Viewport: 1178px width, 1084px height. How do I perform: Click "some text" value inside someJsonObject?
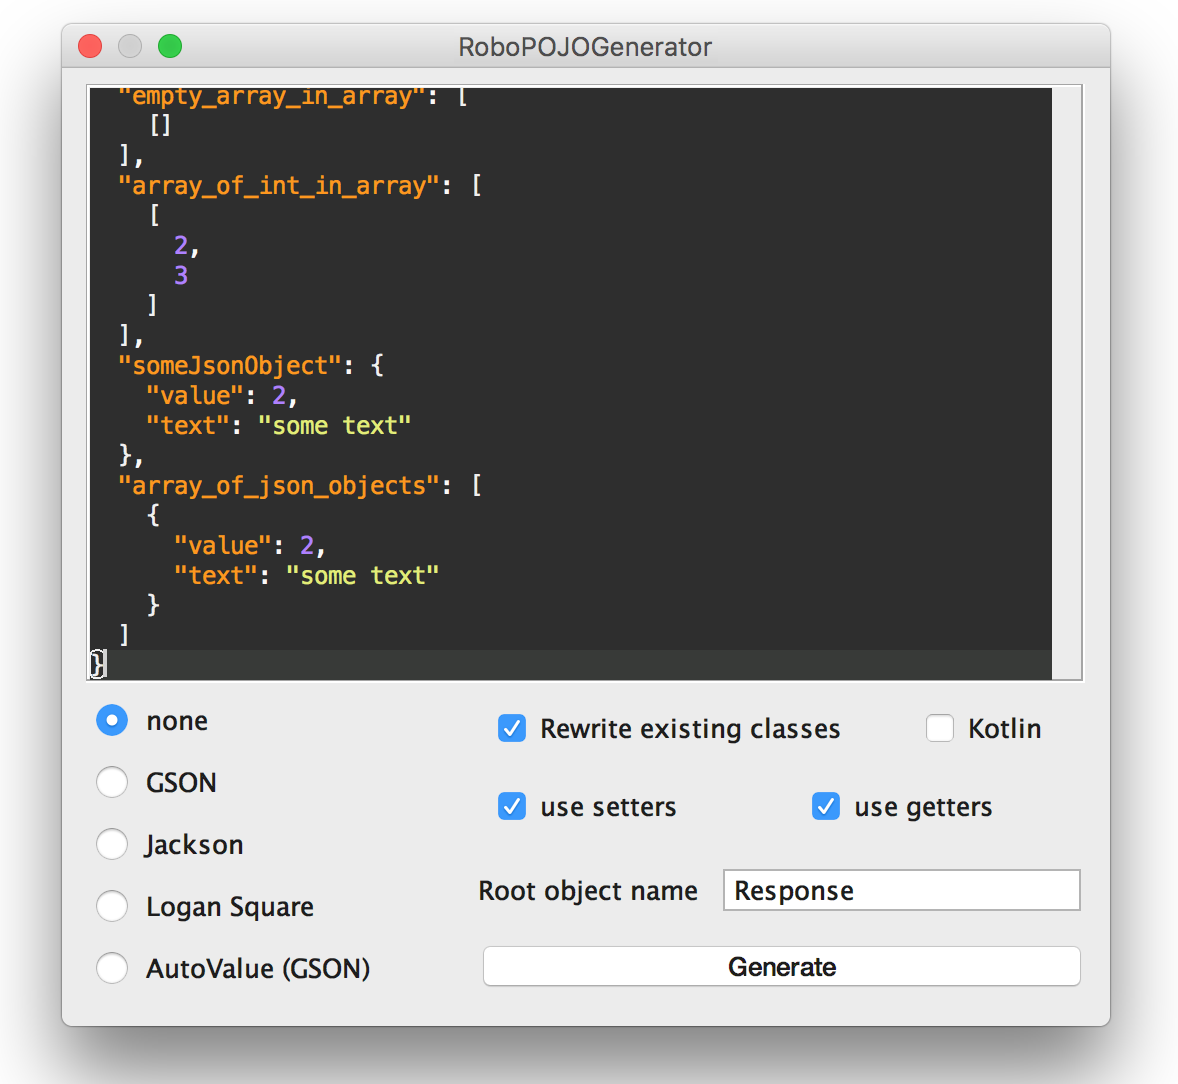pyautogui.click(x=334, y=426)
